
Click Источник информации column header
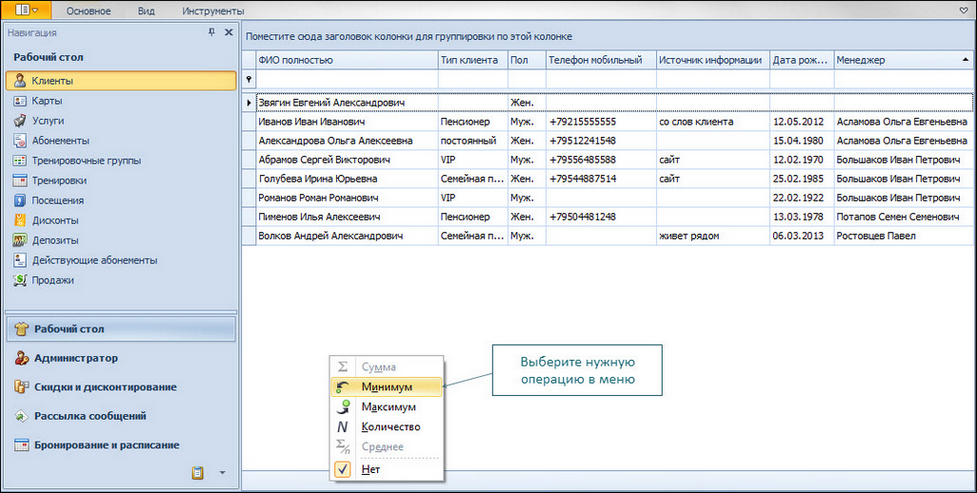coord(713,60)
